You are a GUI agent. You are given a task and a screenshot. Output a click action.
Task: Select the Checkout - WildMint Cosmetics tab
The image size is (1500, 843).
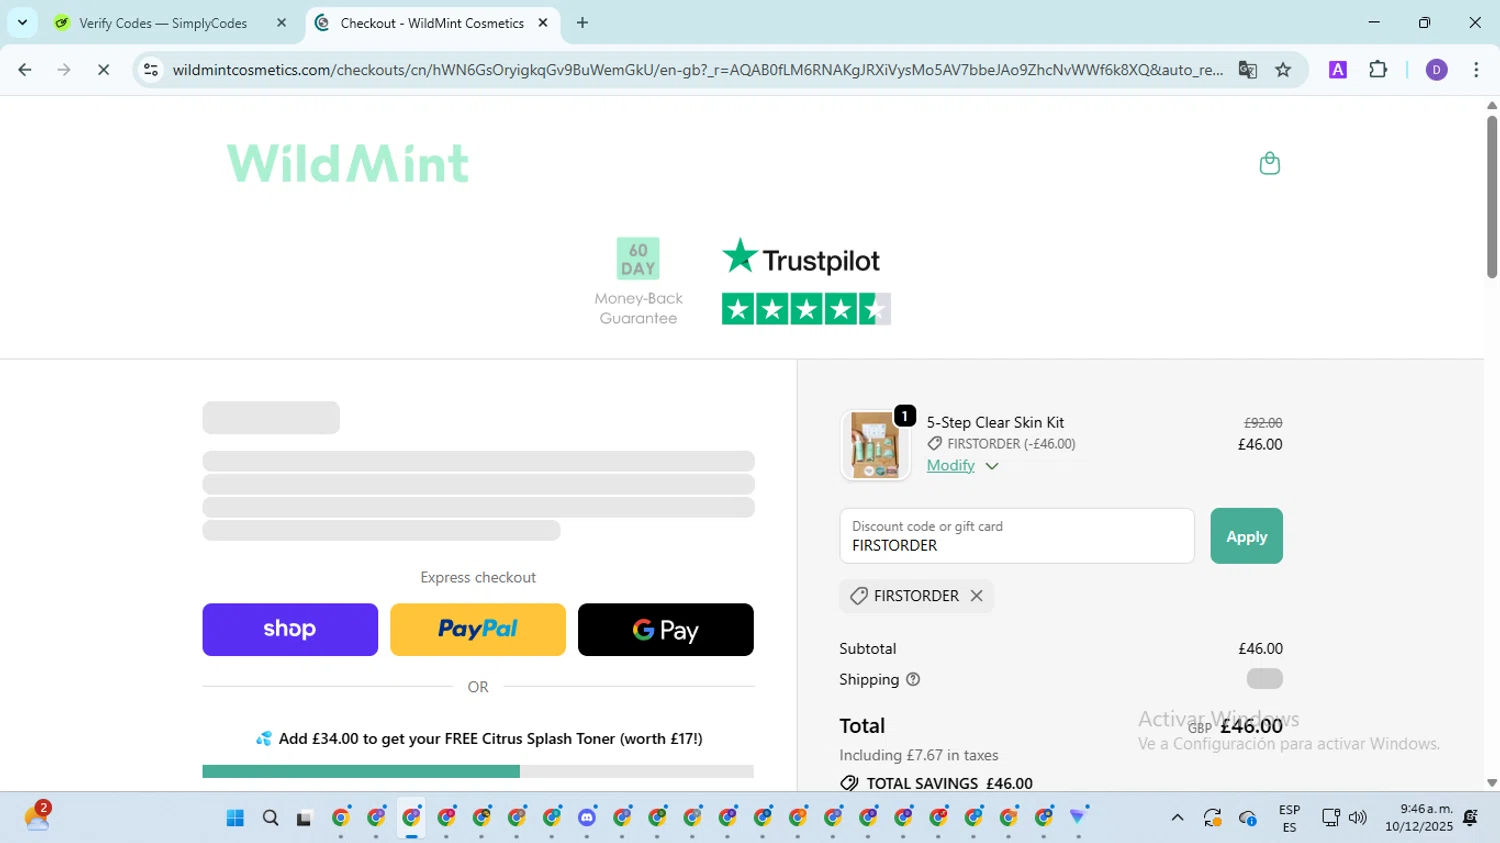tap(430, 23)
